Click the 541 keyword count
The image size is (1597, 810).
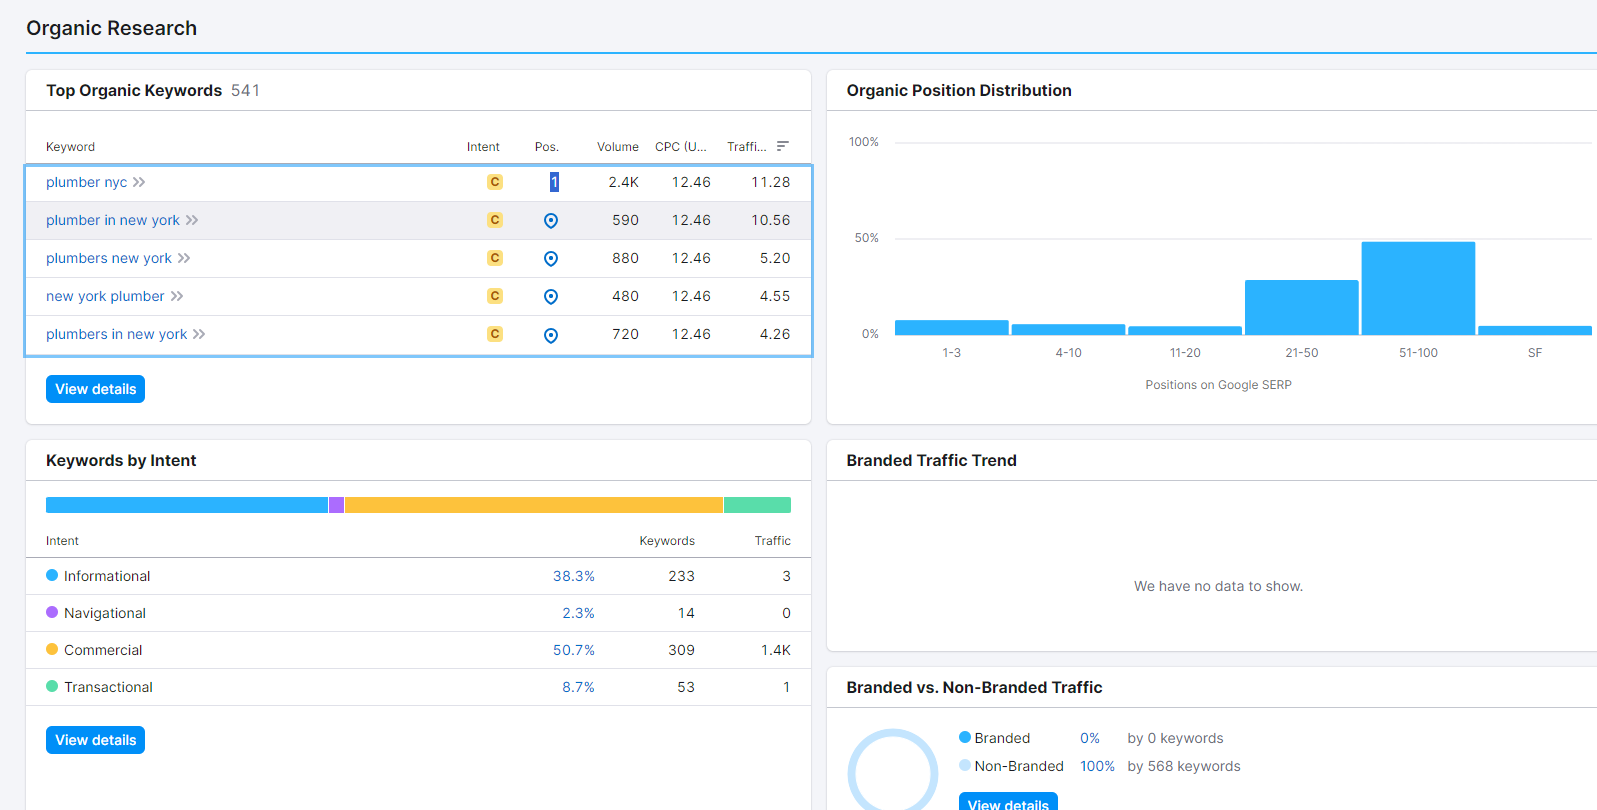[245, 90]
